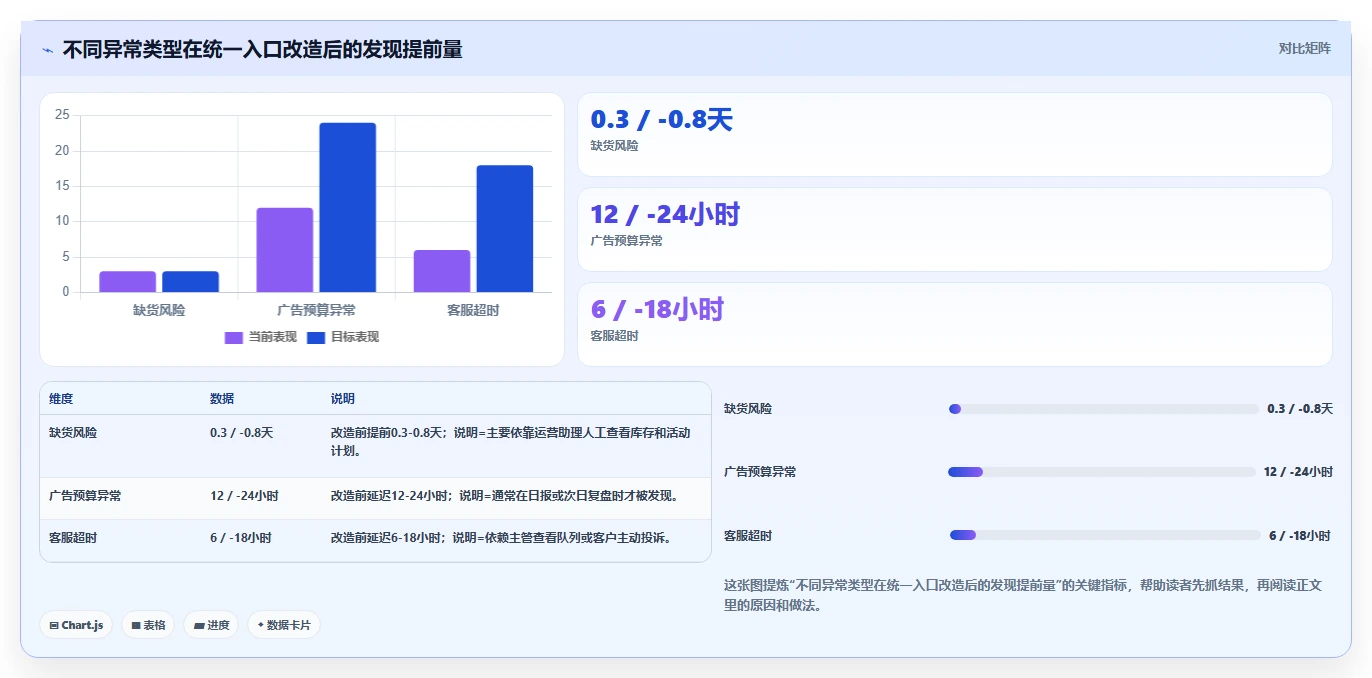Click the 客服超时 x-axis label on chart
The width and height of the screenshot is (1372, 678).
[473, 310]
